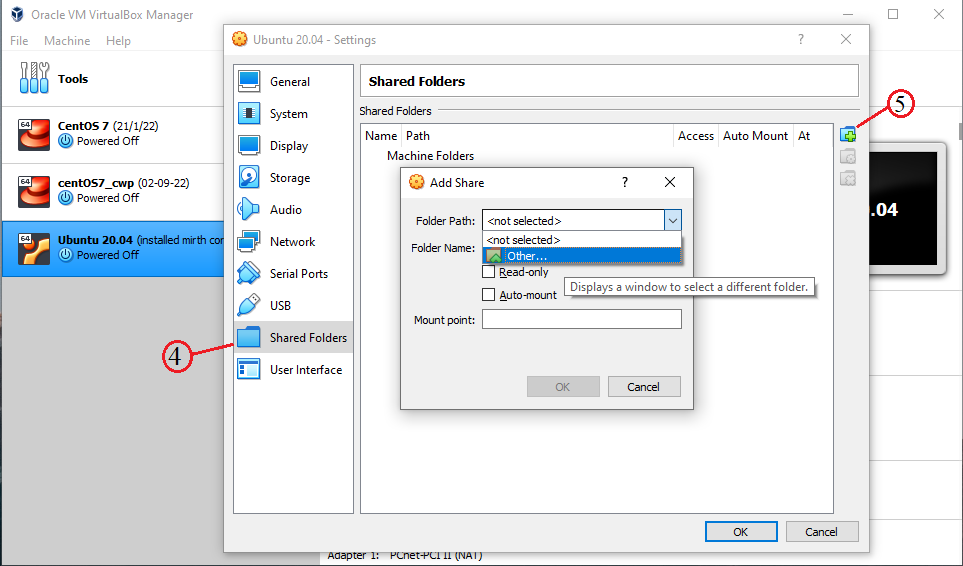Choose the <not selected> dropdown list option
963x566 pixels.
pyautogui.click(x=582, y=239)
